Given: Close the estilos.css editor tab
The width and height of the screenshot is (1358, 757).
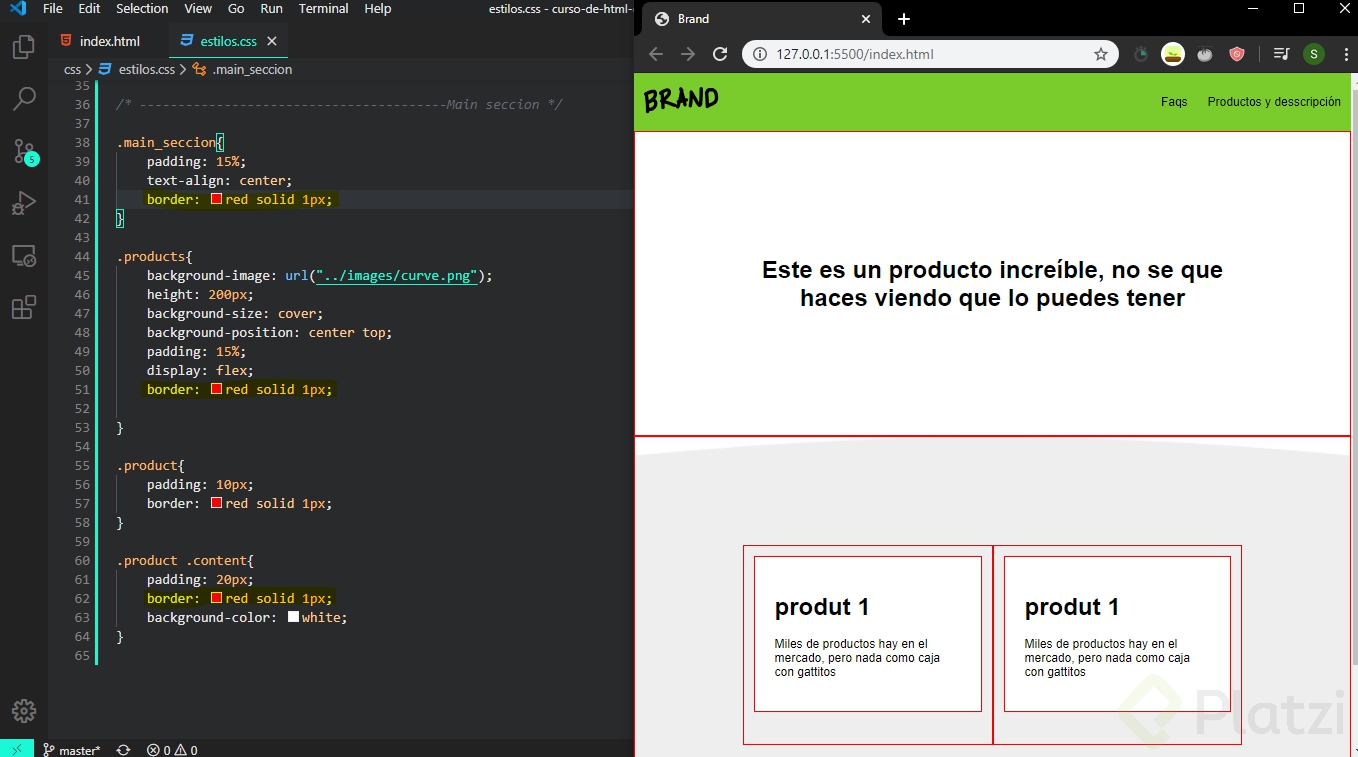Looking at the screenshot, I should (x=271, y=41).
